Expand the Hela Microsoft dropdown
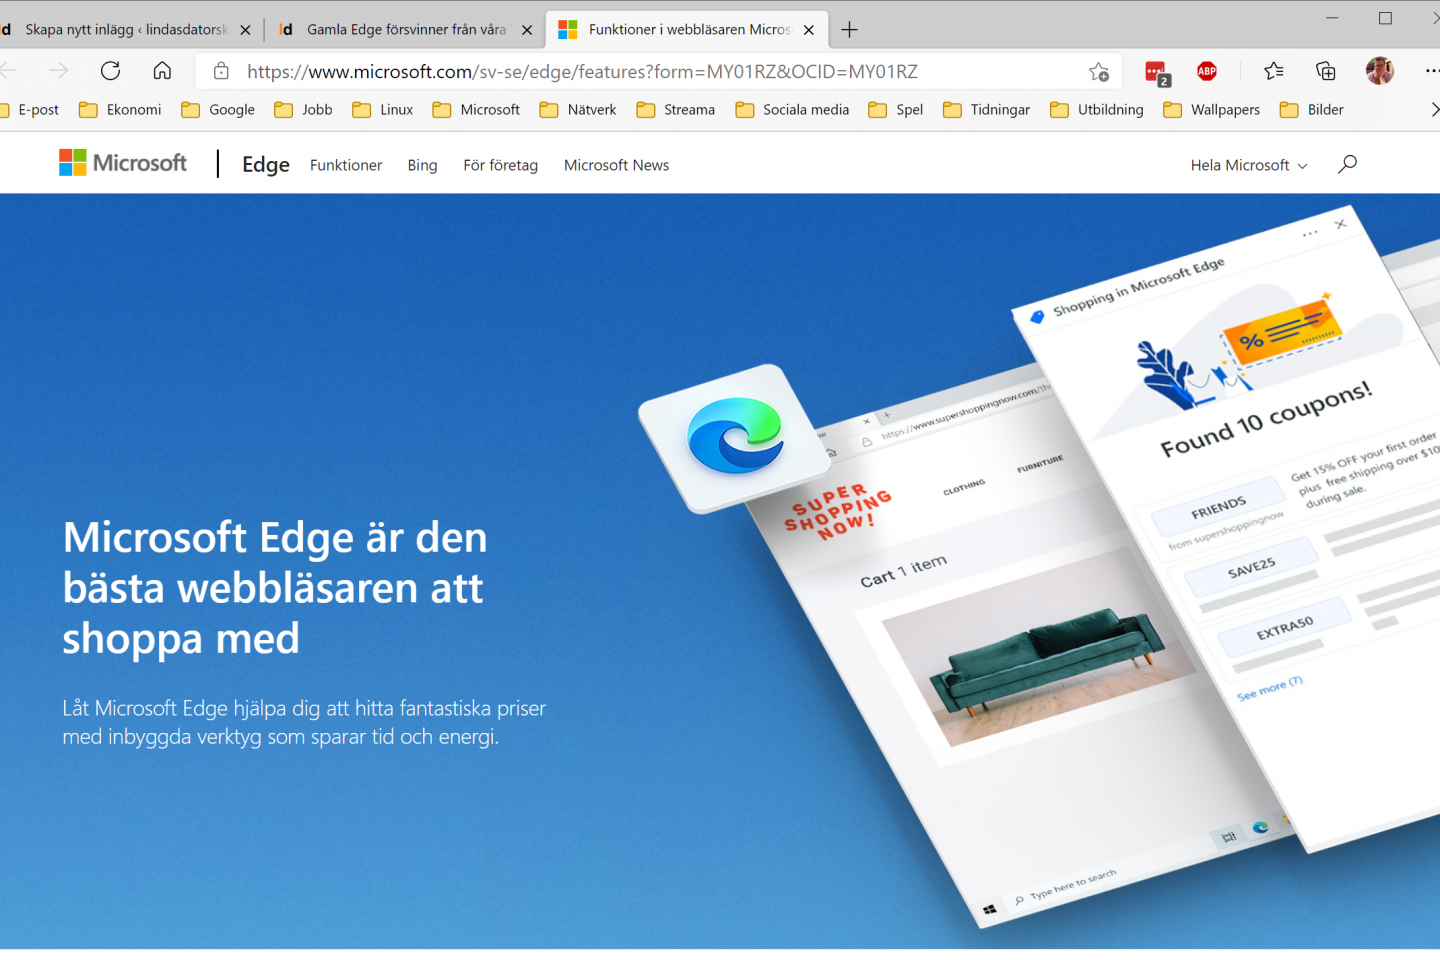 1248,165
